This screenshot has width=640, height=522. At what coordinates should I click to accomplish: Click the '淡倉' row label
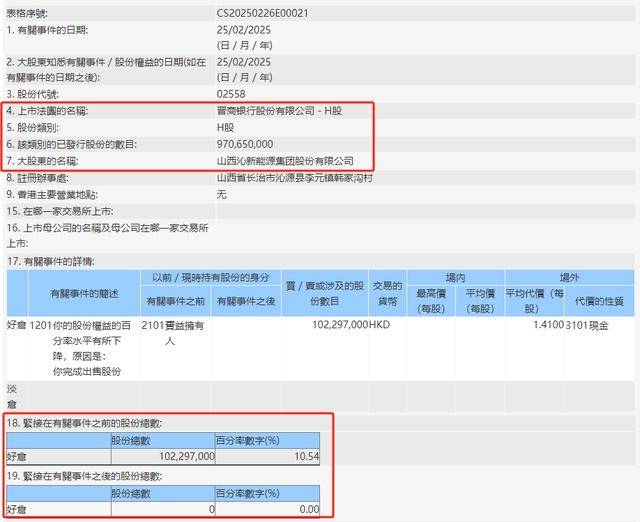coord(12,396)
